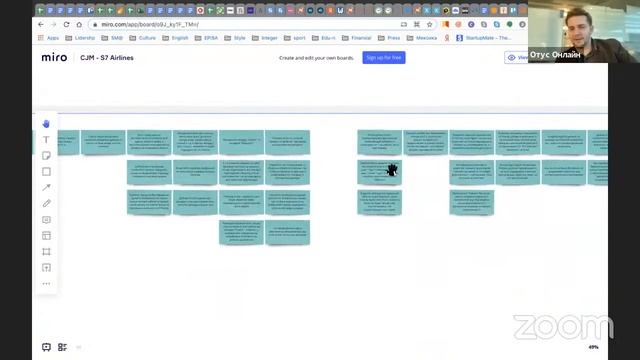Open the sport bookmarks folder
640x360 pixels.
click(x=295, y=38)
